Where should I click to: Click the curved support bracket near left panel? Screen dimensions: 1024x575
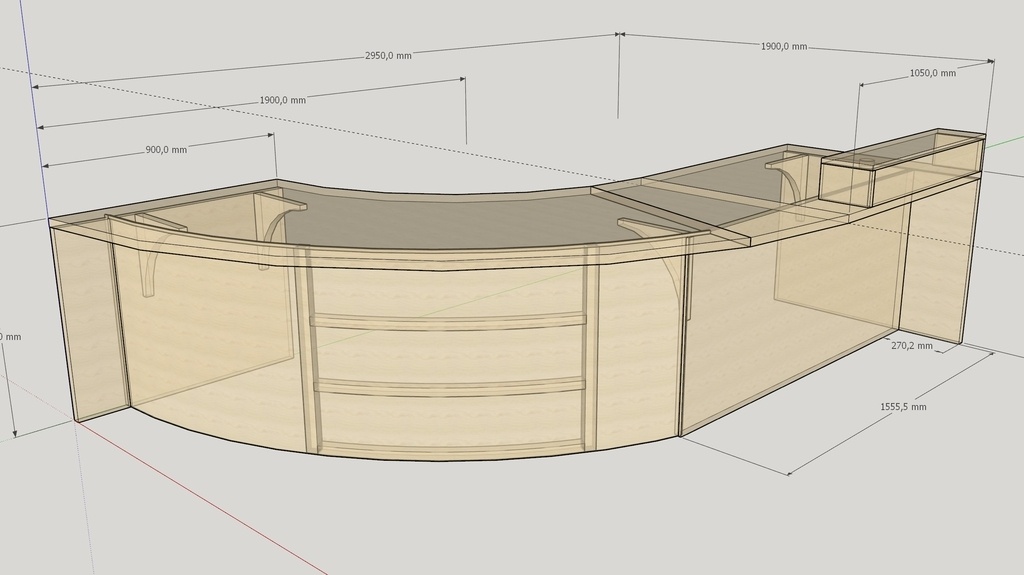click(150, 270)
